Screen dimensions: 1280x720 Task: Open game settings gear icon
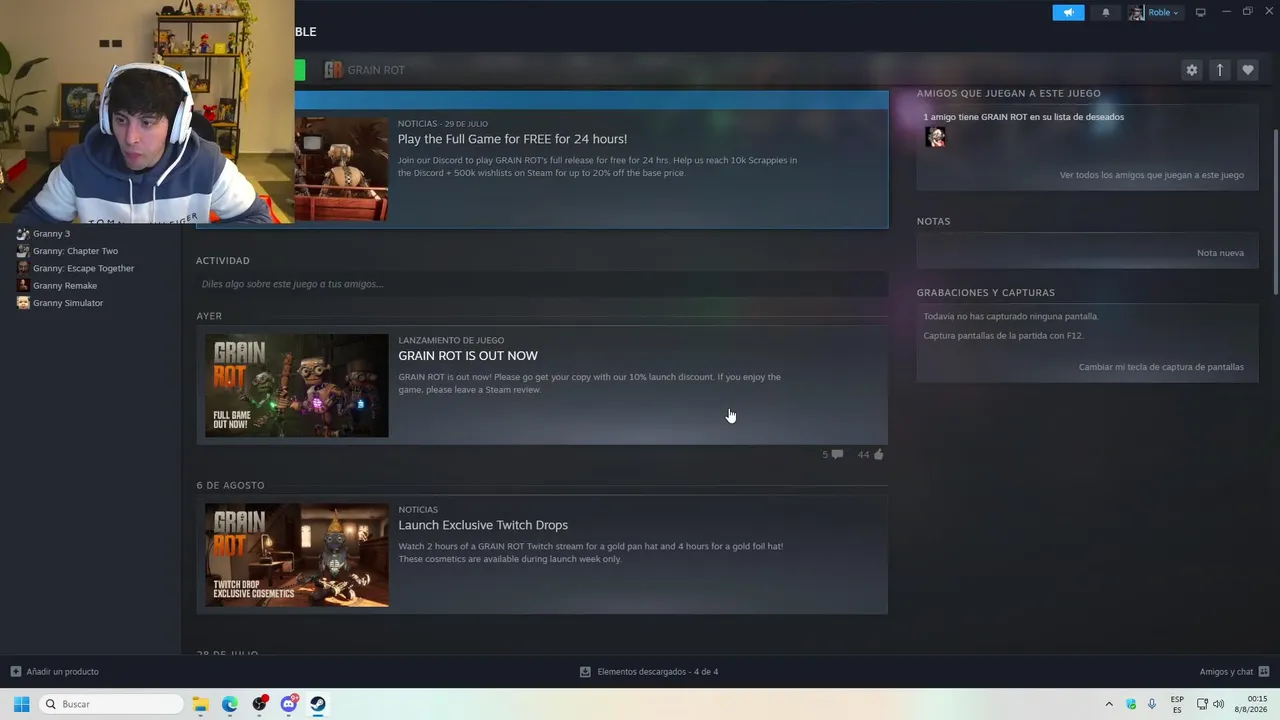1191,70
